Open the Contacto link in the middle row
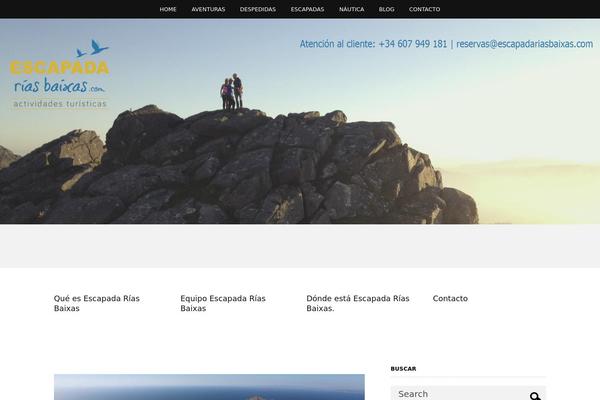This screenshot has width=600, height=400. click(450, 298)
